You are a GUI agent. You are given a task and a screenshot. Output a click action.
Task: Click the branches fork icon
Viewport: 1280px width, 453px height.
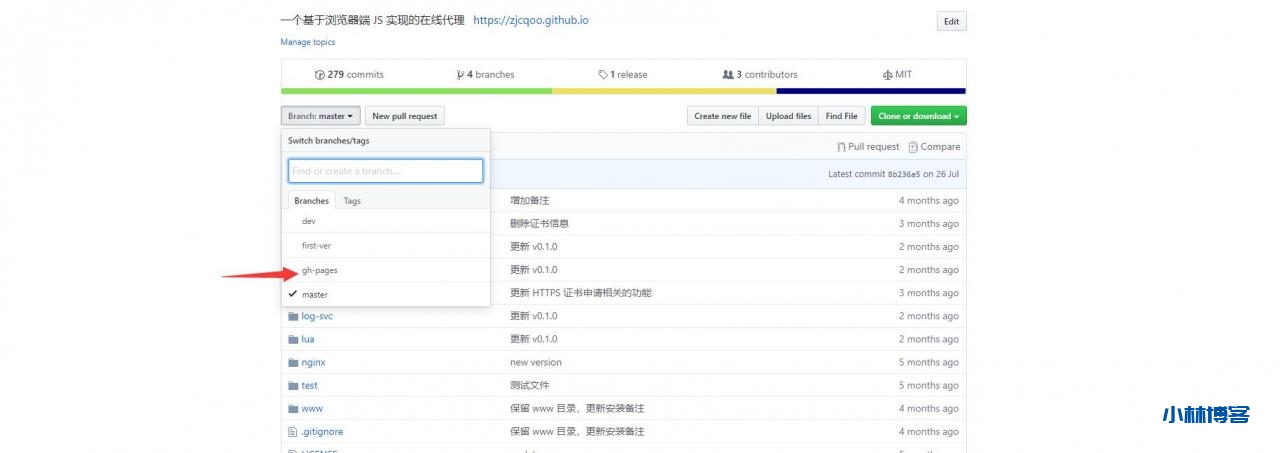[x=460, y=75]
